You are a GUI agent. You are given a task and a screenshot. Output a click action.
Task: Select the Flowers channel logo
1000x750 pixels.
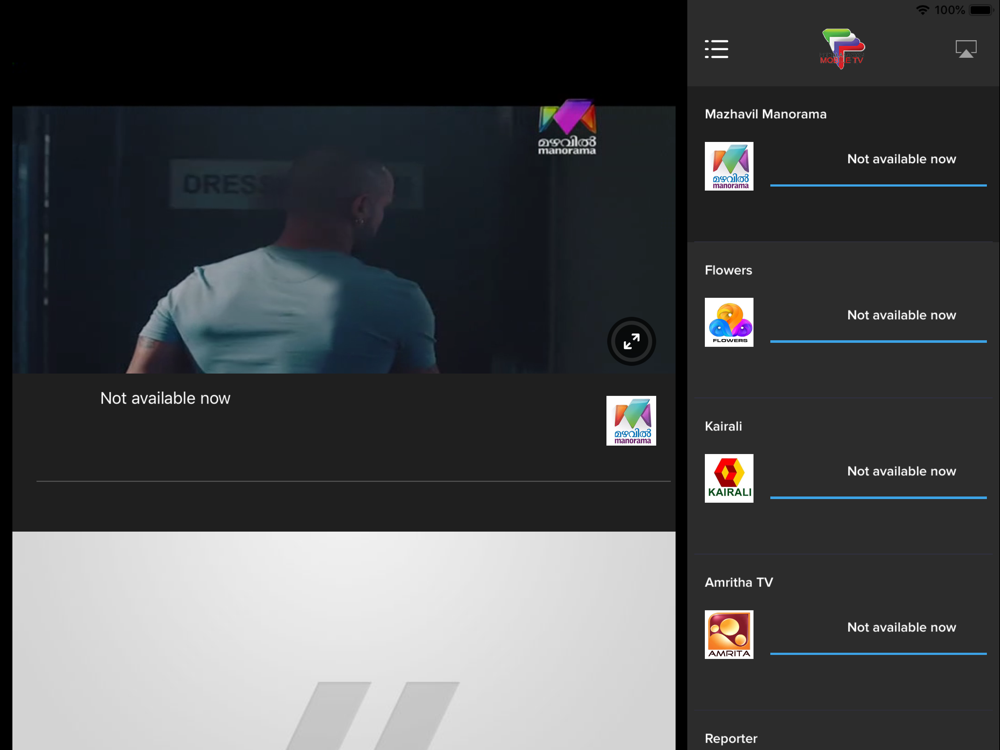[x=729, y=323]
